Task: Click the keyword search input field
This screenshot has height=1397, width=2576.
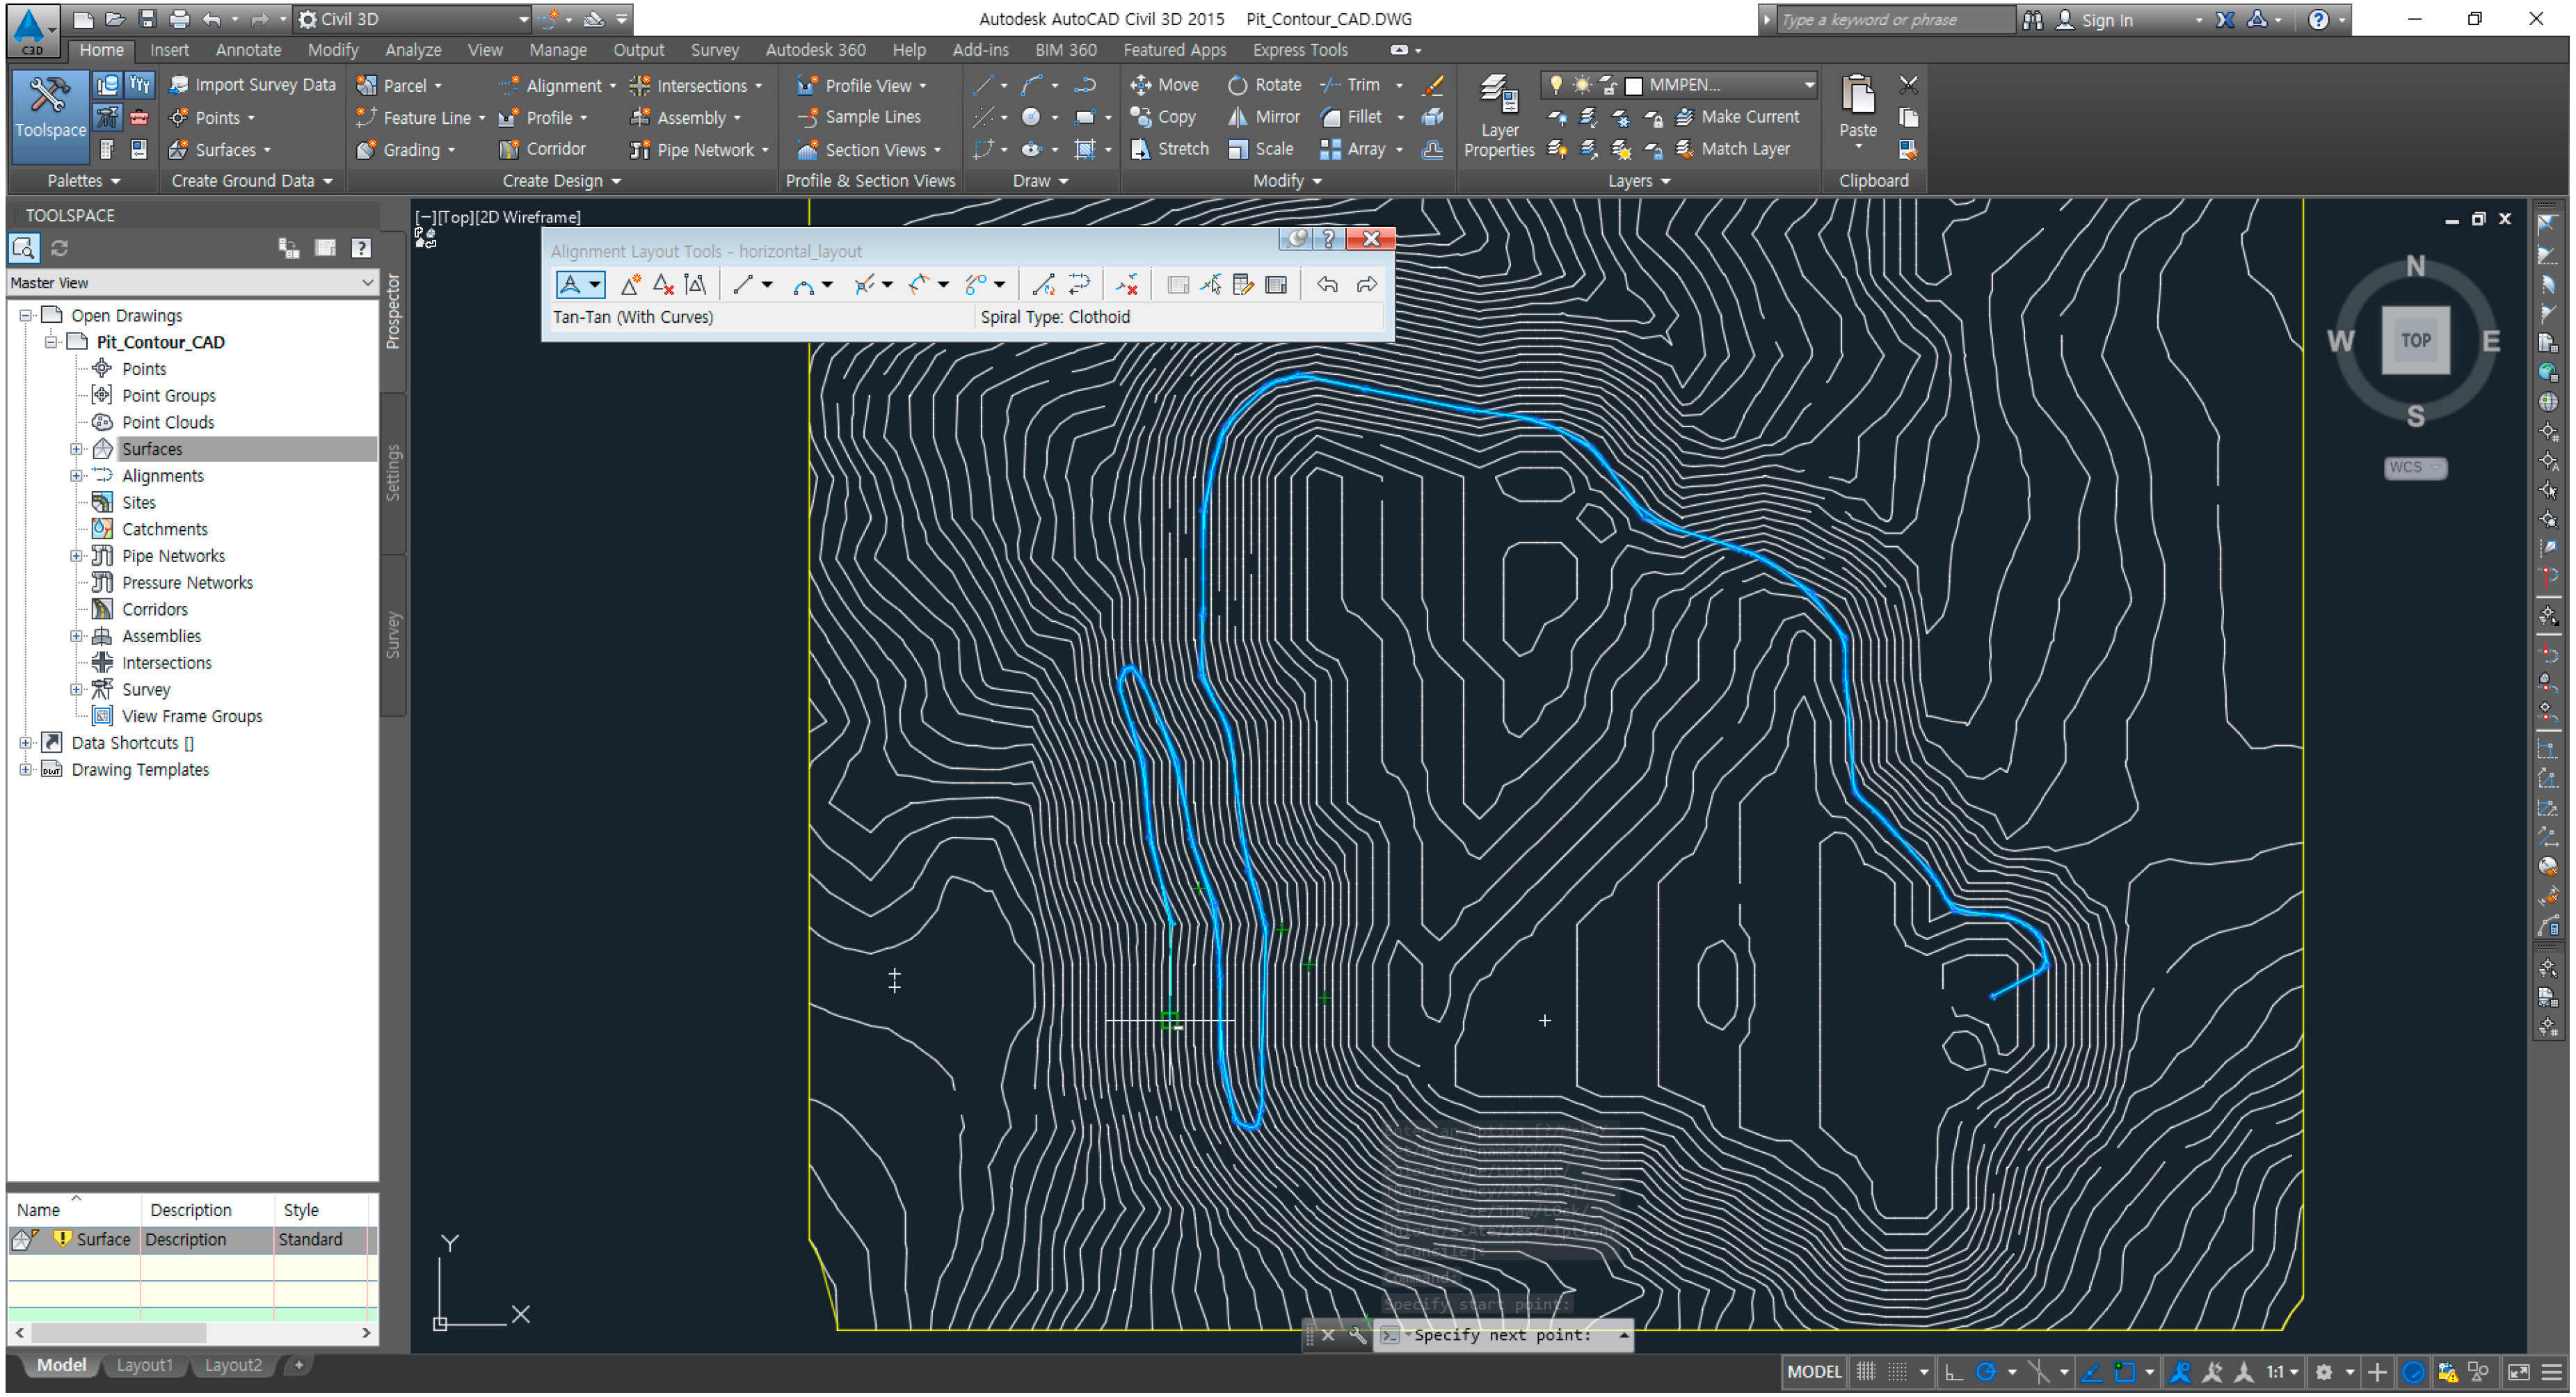Action: point(1895,19)
